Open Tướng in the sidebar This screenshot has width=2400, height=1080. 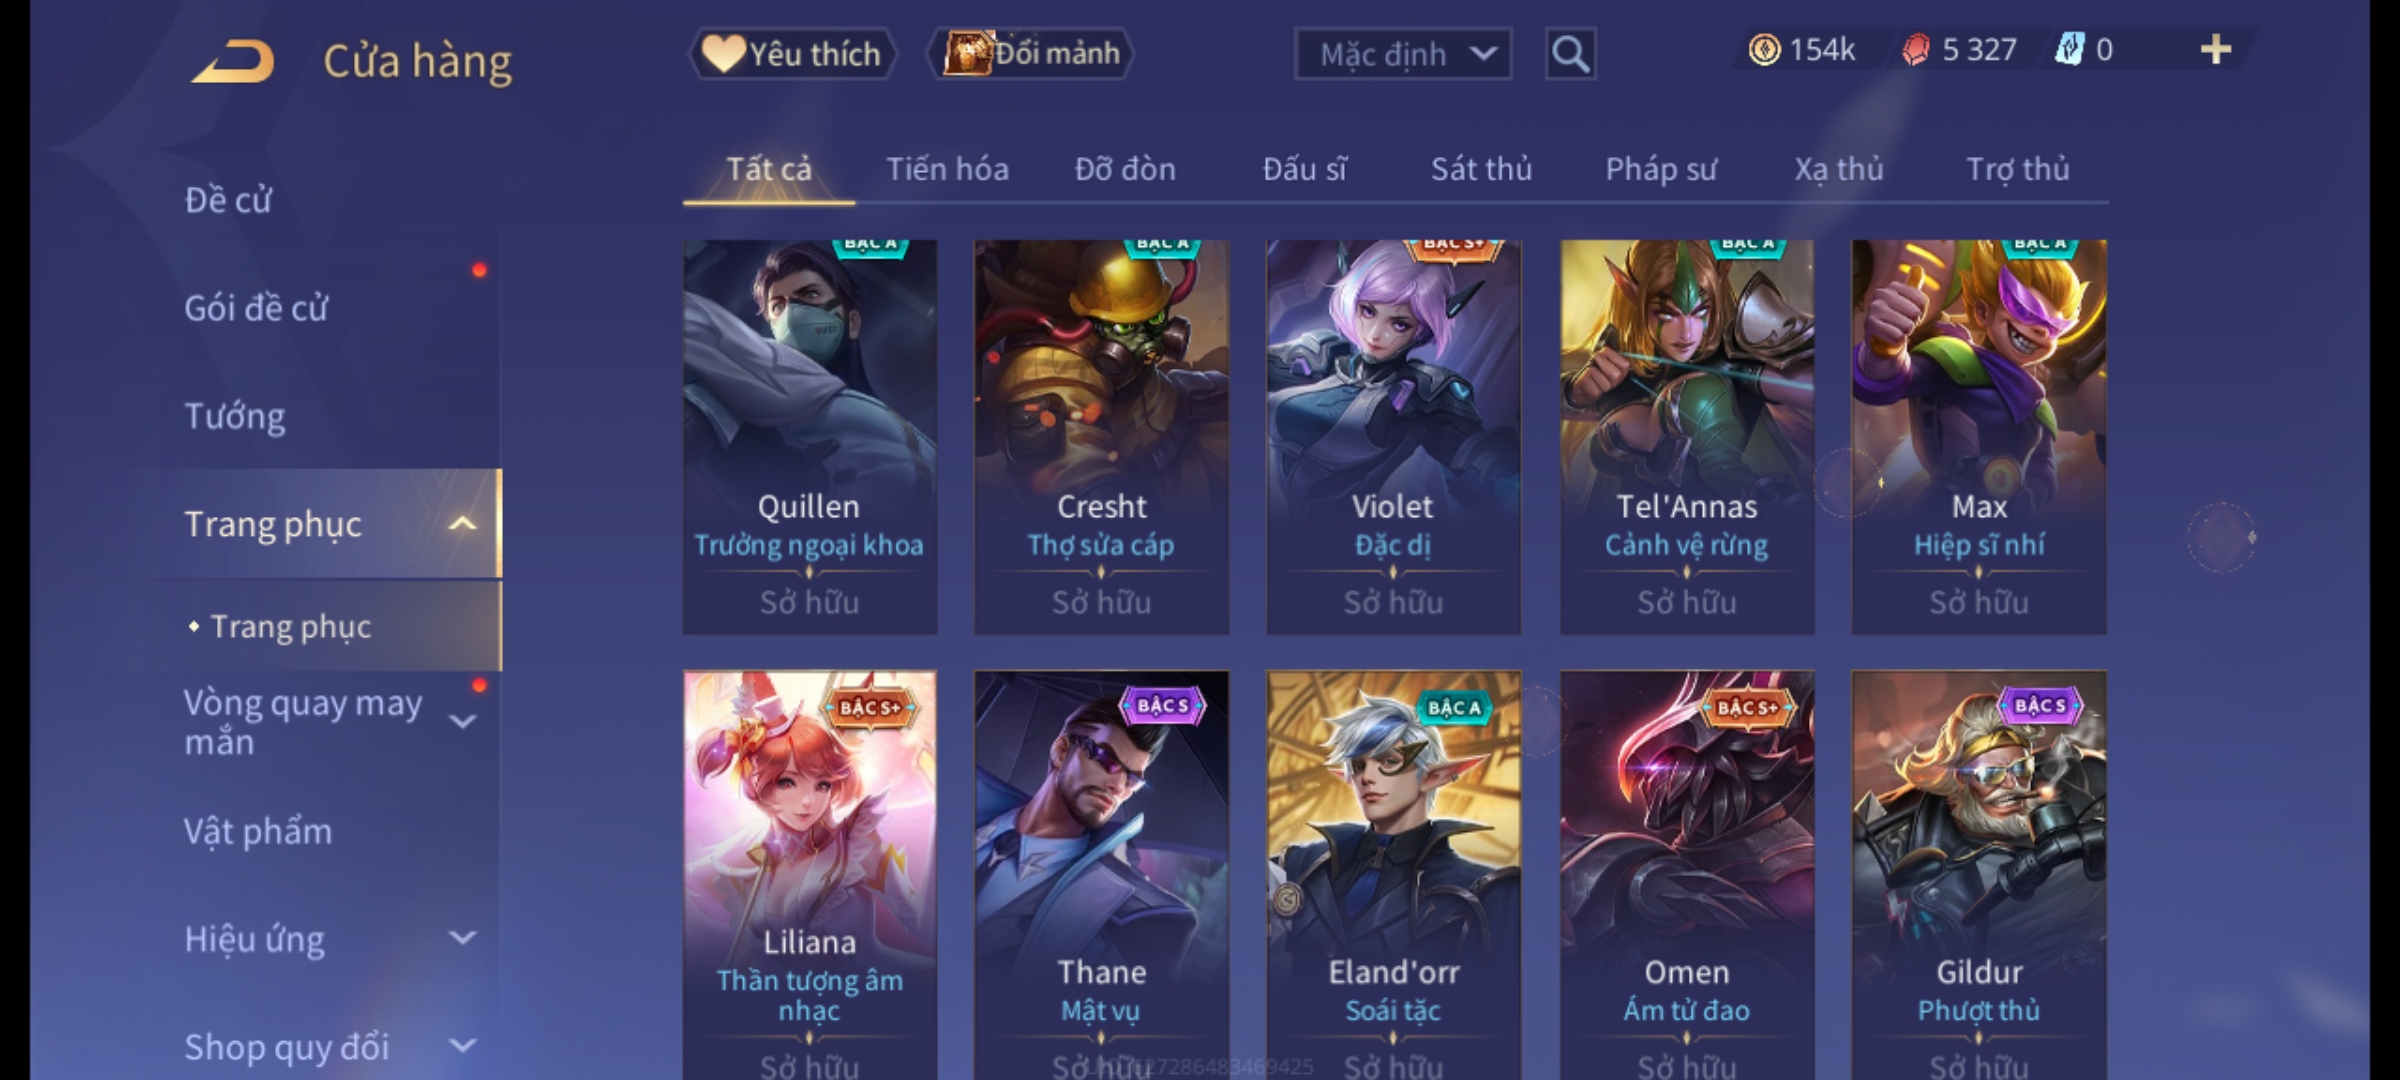(x=235, y=416)
